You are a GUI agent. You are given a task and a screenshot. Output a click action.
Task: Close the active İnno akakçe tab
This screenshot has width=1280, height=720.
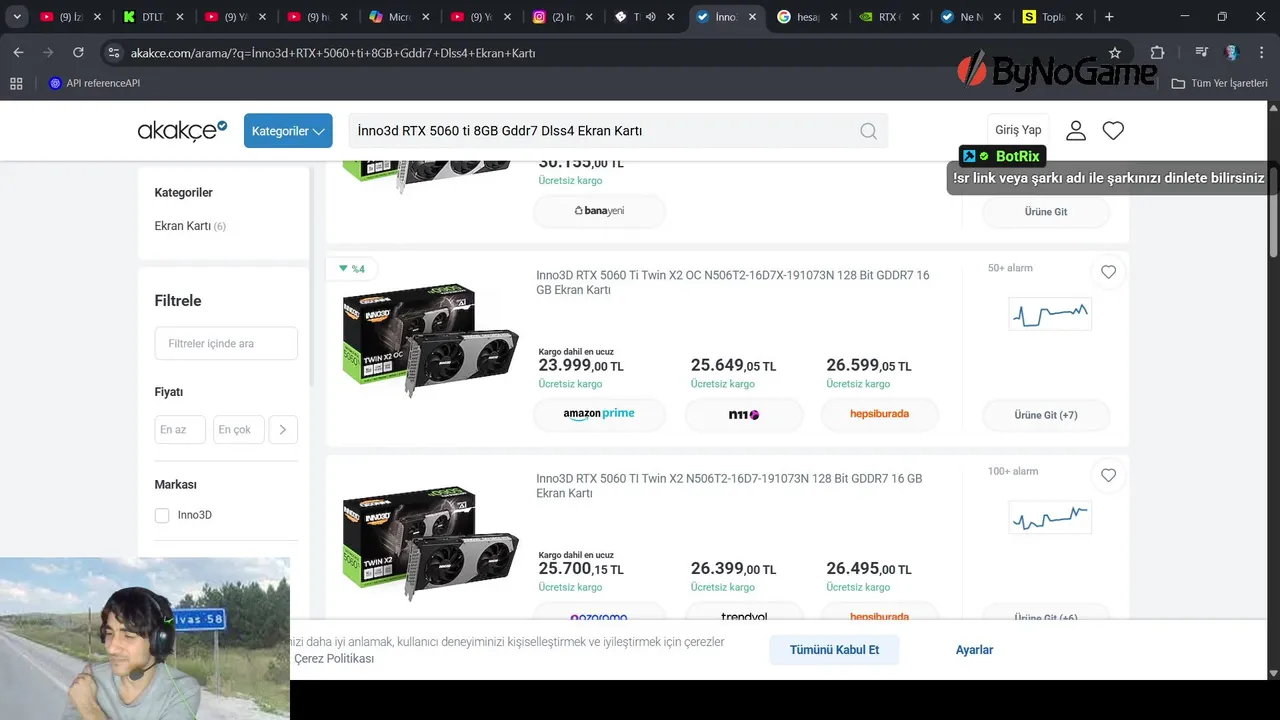pyautogui.click(x=753, y=17)
